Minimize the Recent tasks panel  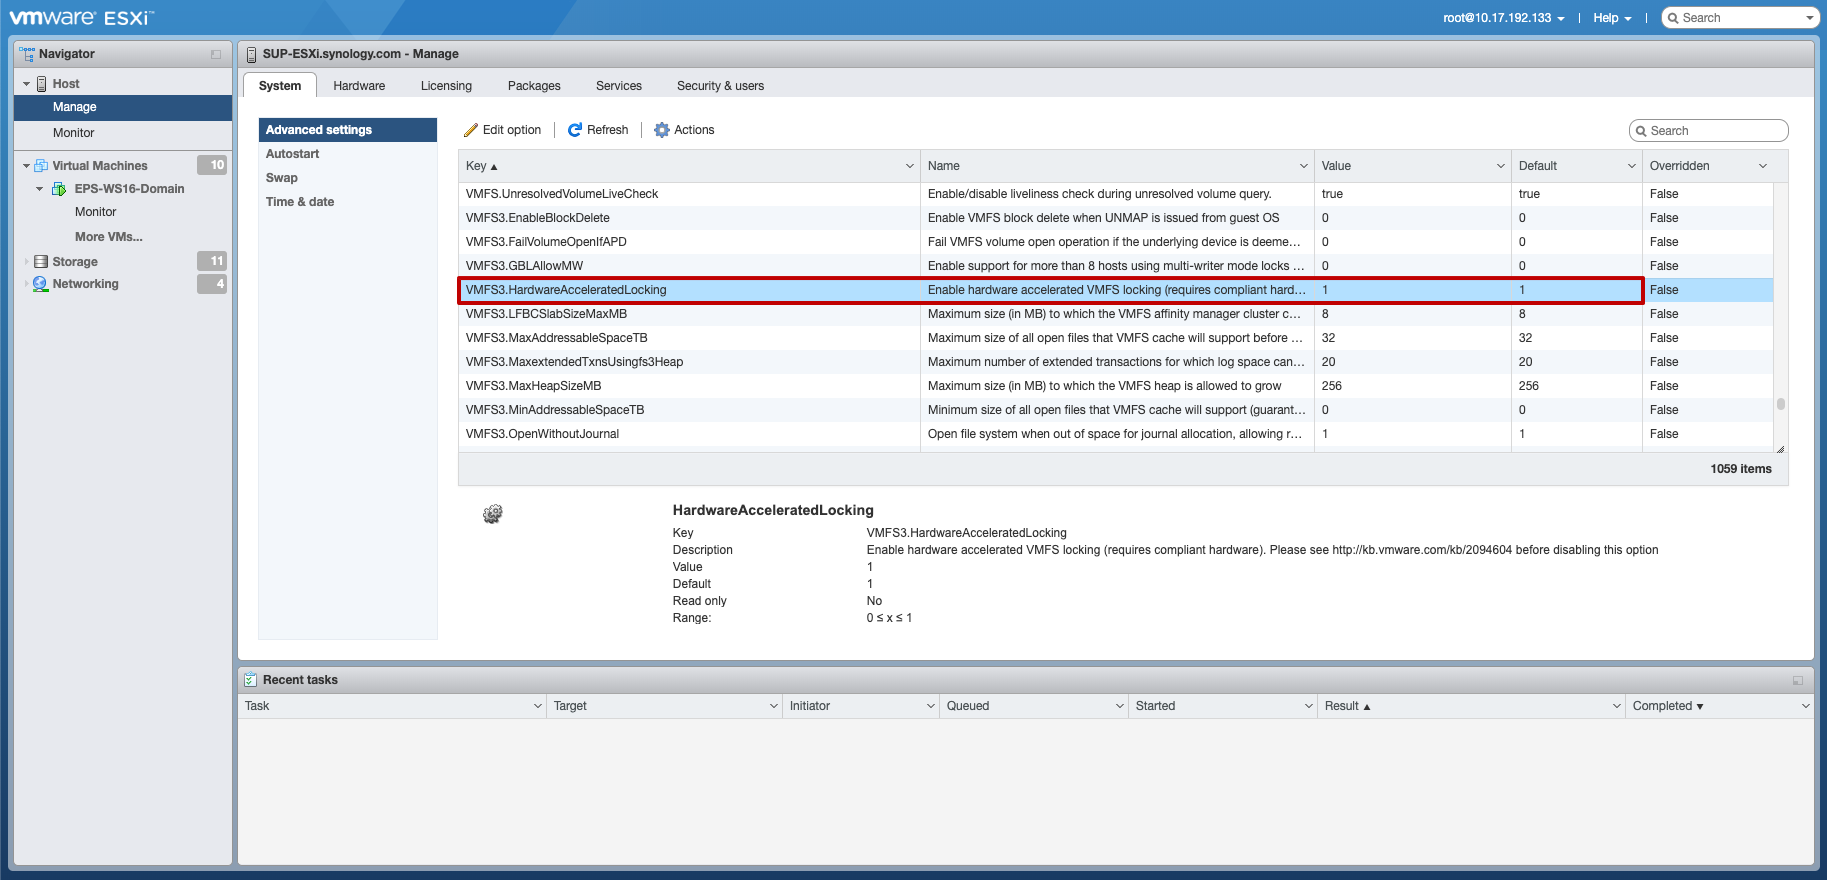click(x=1798, y=680)
